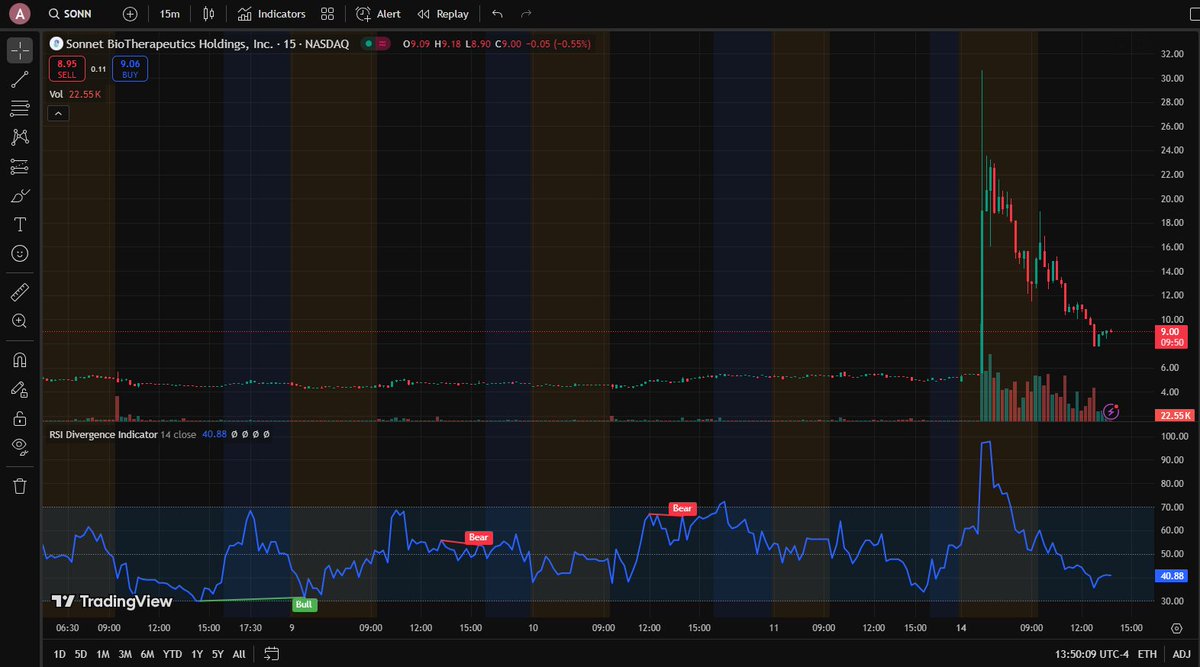Click the Bull divergence label
The height and width of the screenshot is (667, 1200).
304,605
